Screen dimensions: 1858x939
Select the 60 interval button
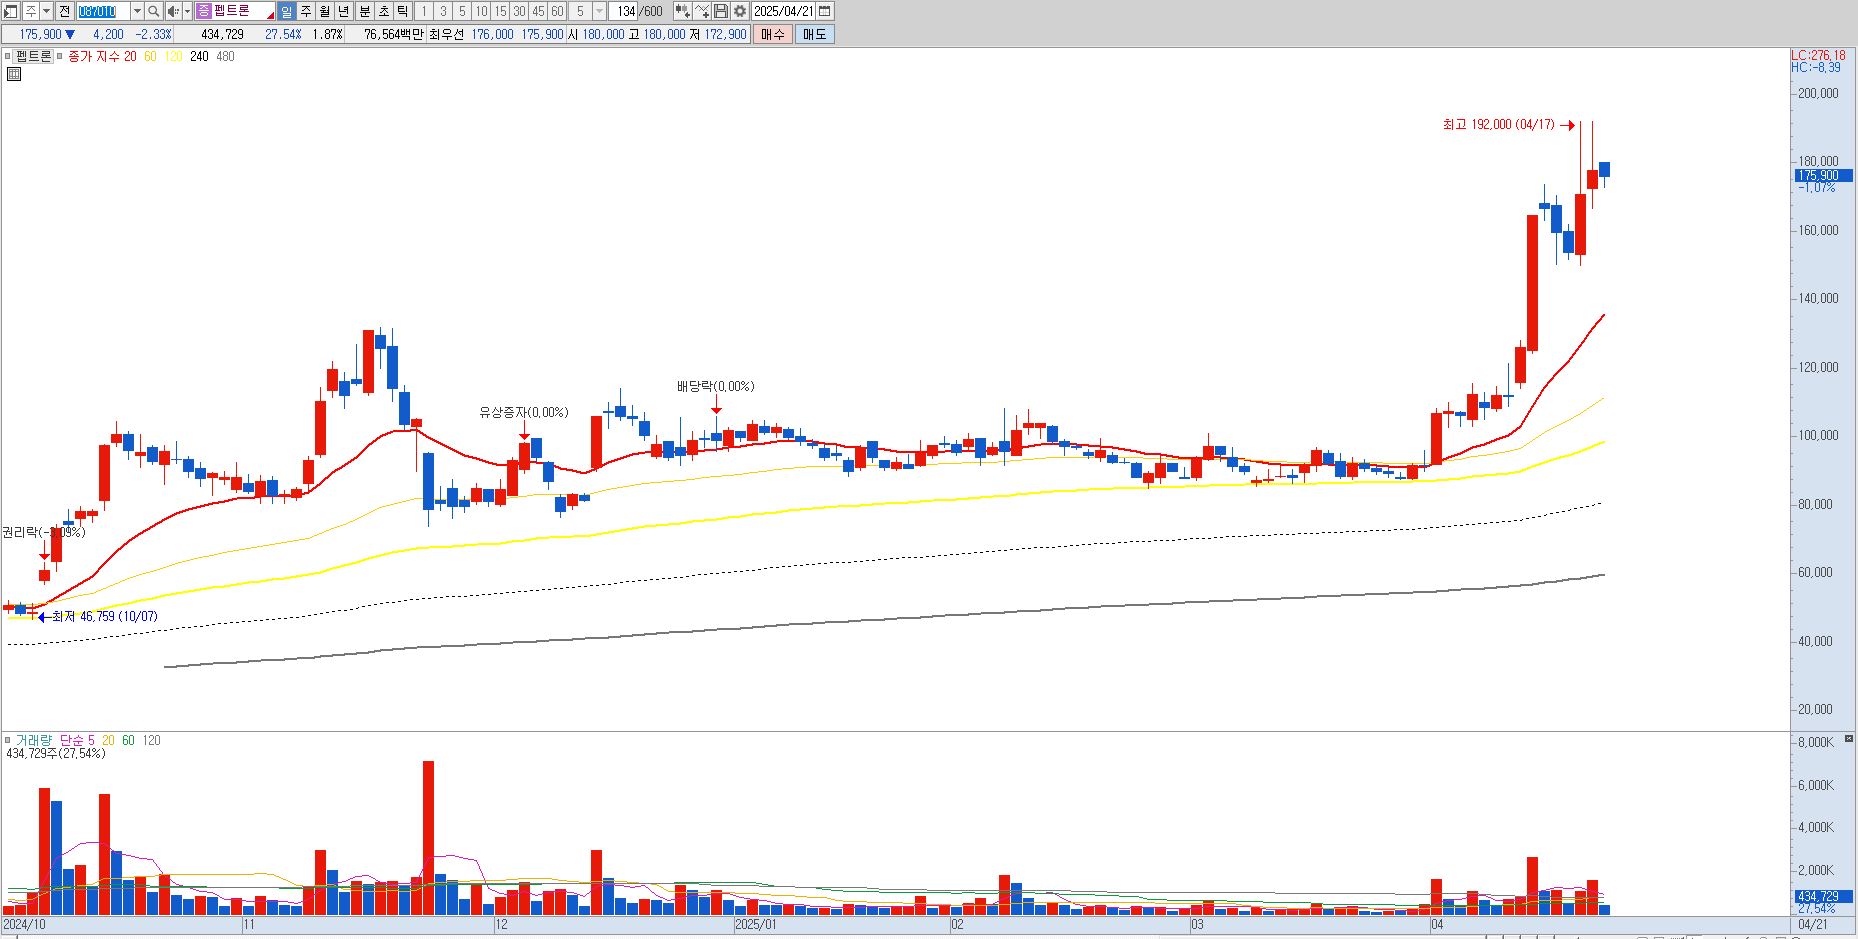557,11
